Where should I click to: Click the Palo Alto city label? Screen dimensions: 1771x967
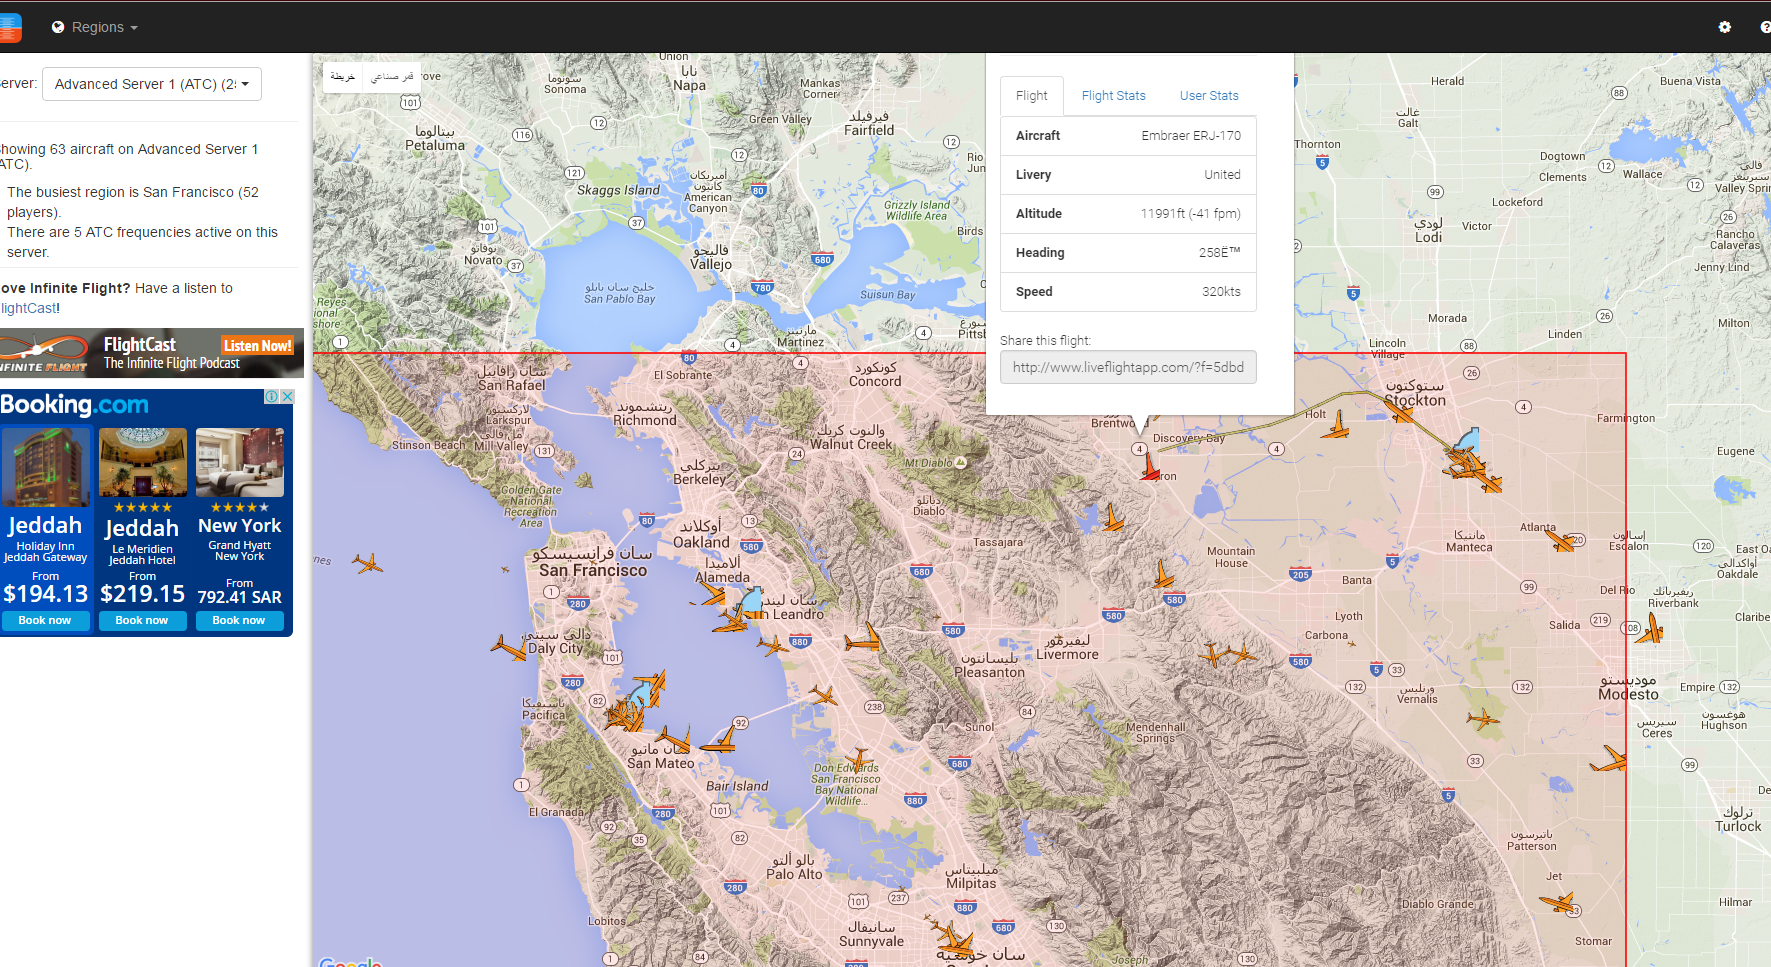click(794, 867)
